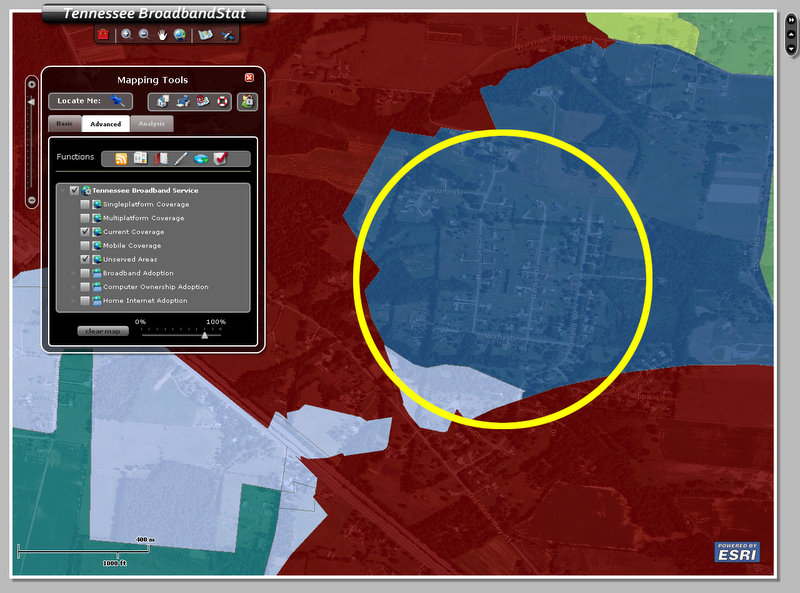Click the globe icon beside Unserved Areas

[97, 259]
